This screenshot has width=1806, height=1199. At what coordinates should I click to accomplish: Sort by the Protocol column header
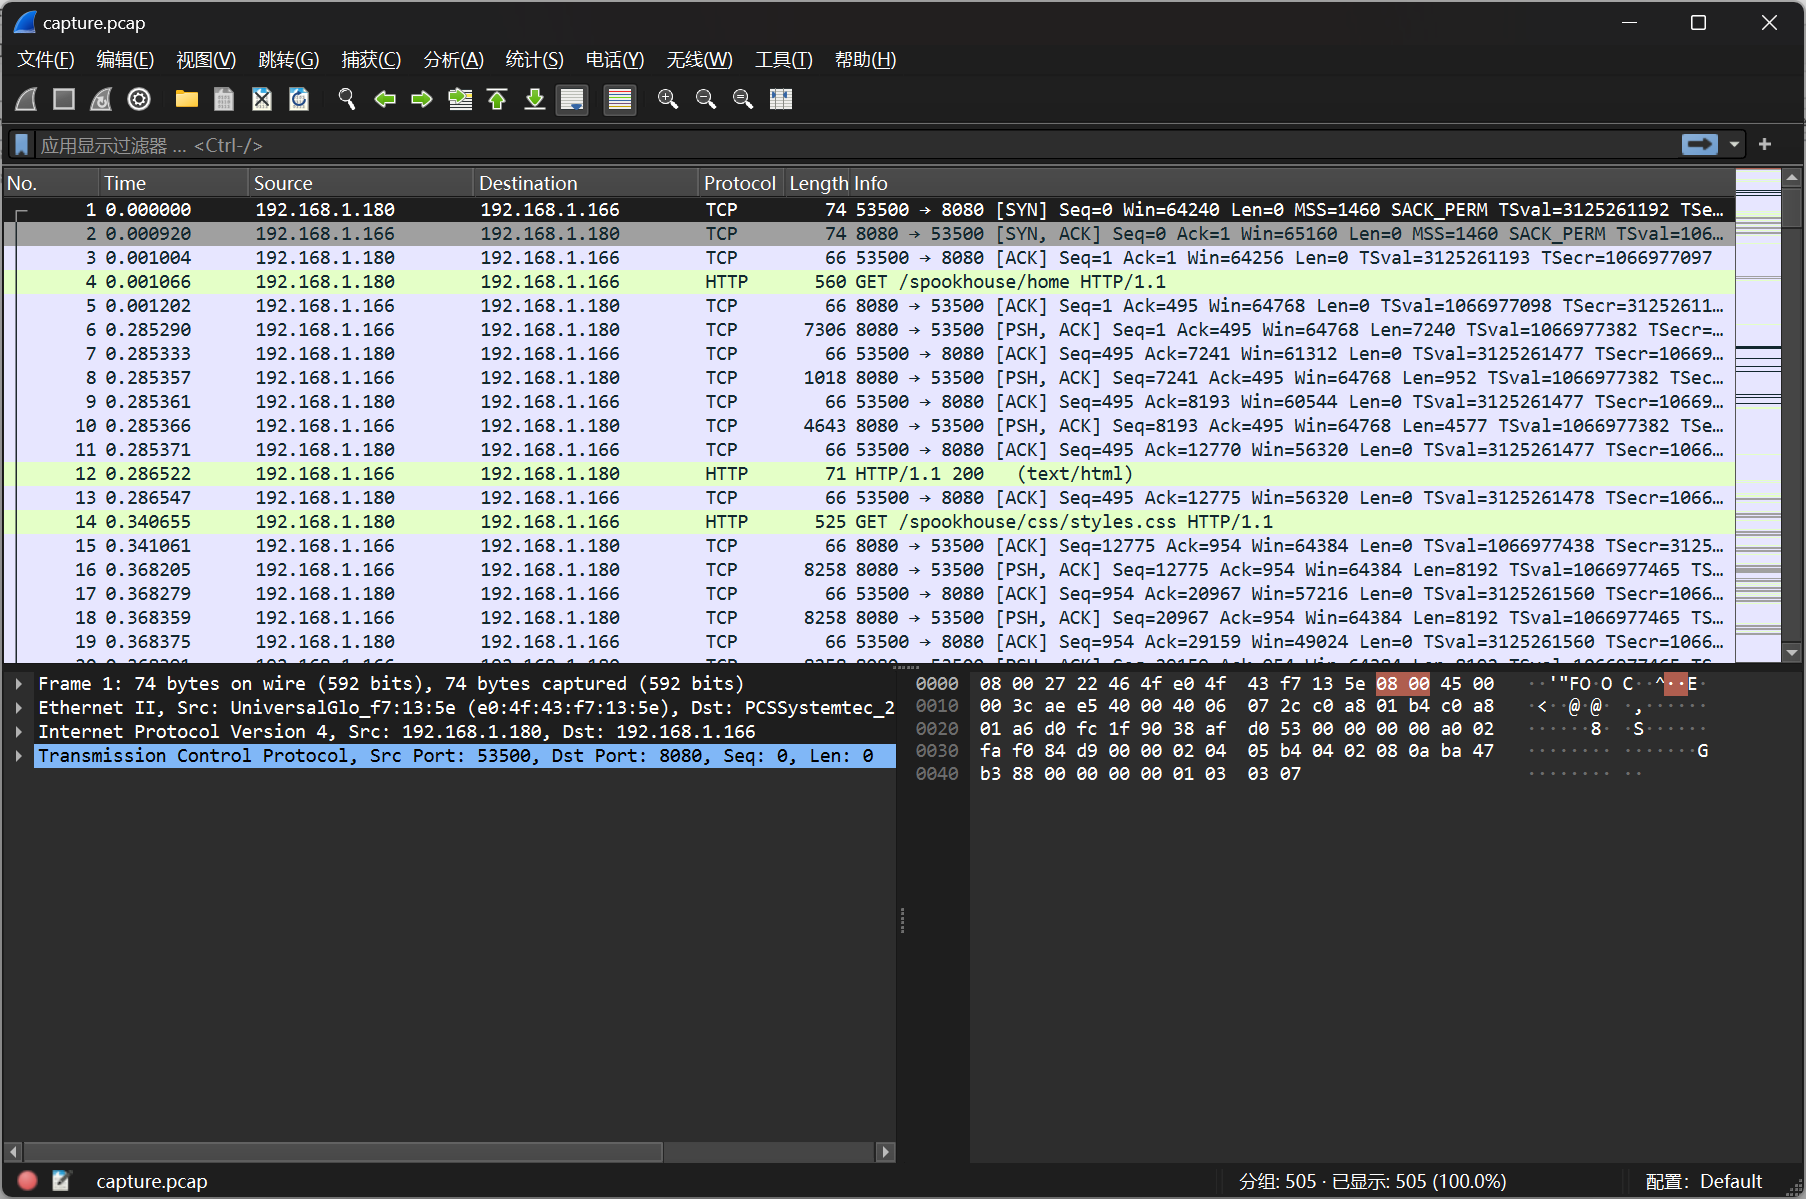(x=740, y=183)
